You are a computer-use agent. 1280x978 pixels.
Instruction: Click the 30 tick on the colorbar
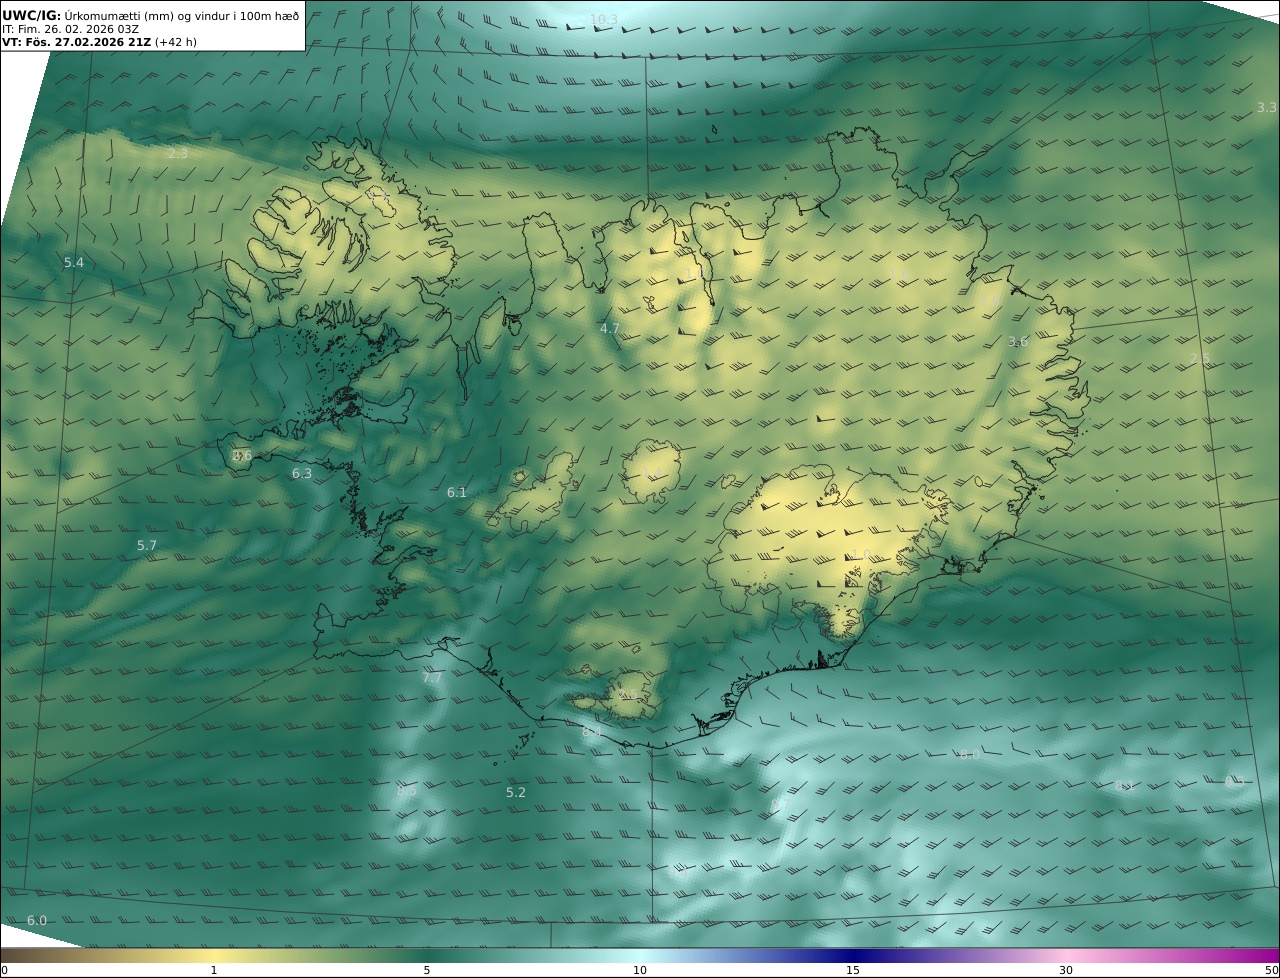click(x=1066, y=970)
